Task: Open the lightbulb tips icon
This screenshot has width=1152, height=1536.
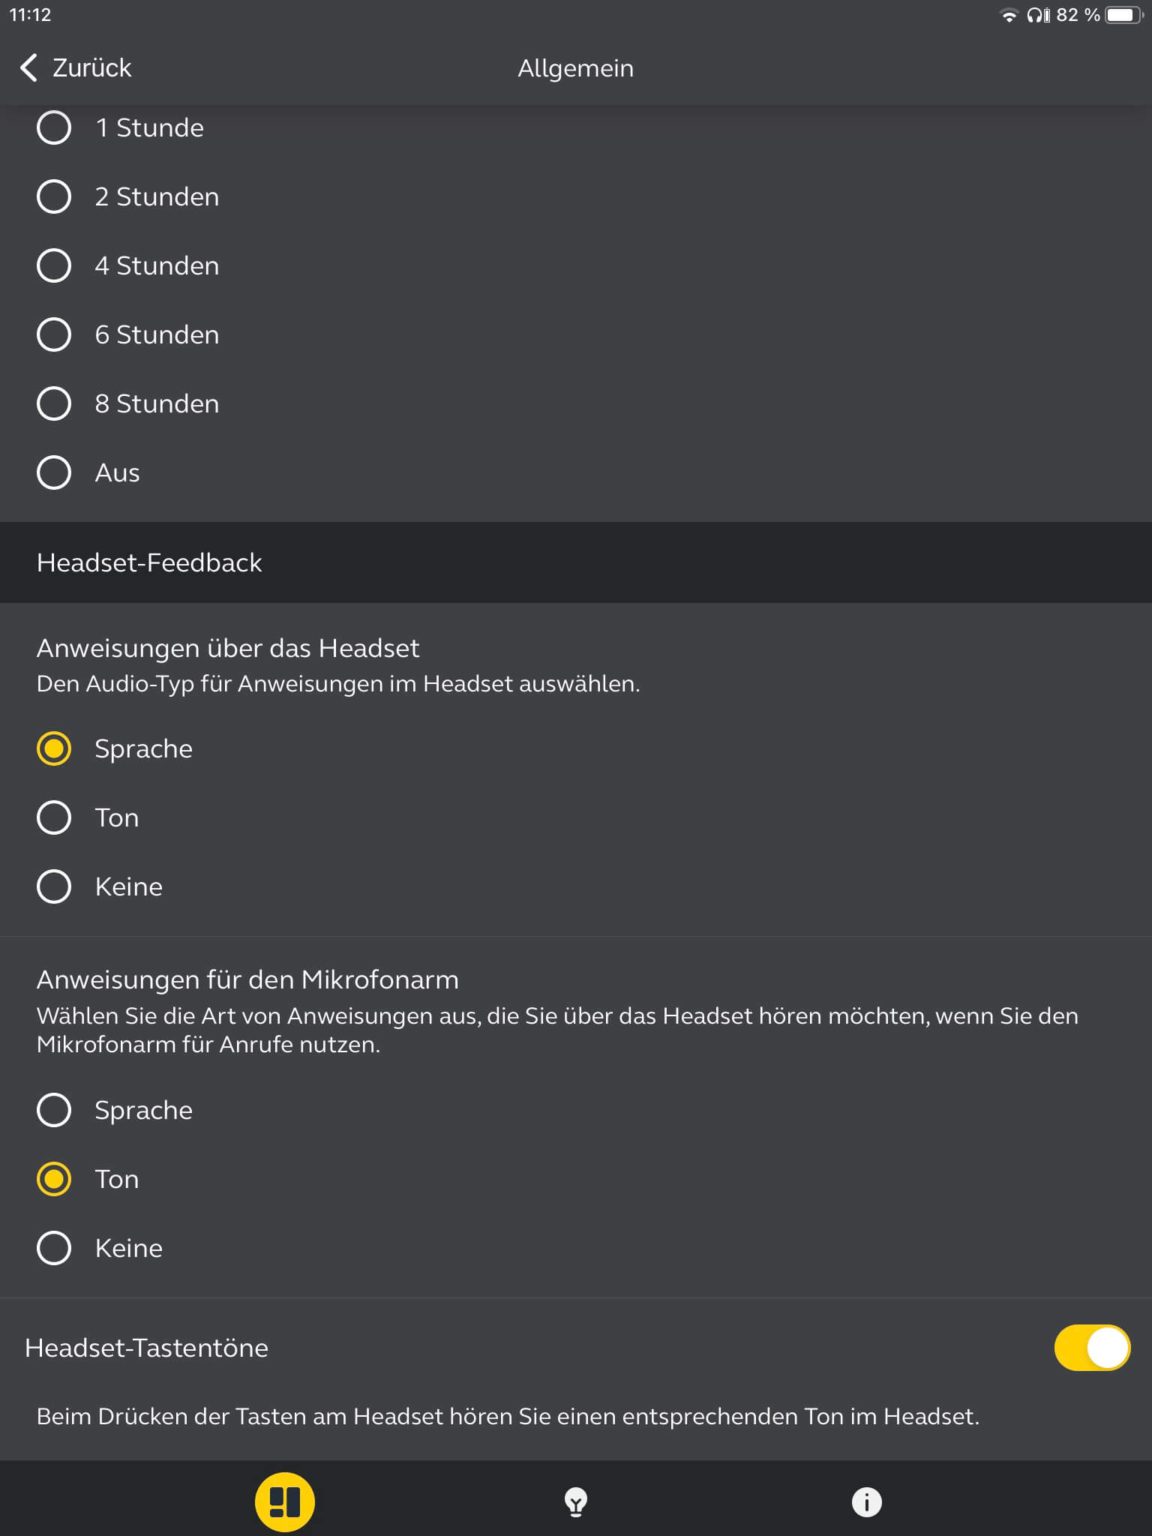Action: tap(576, 1500)
